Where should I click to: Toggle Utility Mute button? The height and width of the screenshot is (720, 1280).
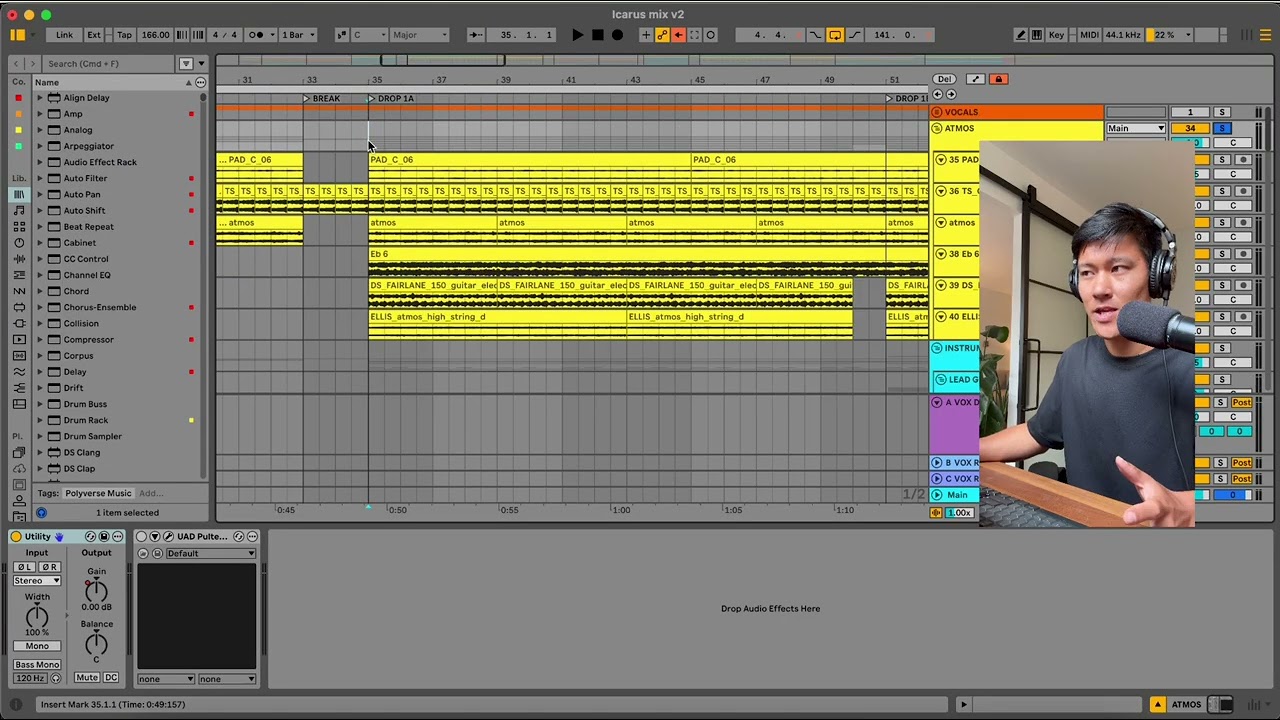tap(87, 678)
